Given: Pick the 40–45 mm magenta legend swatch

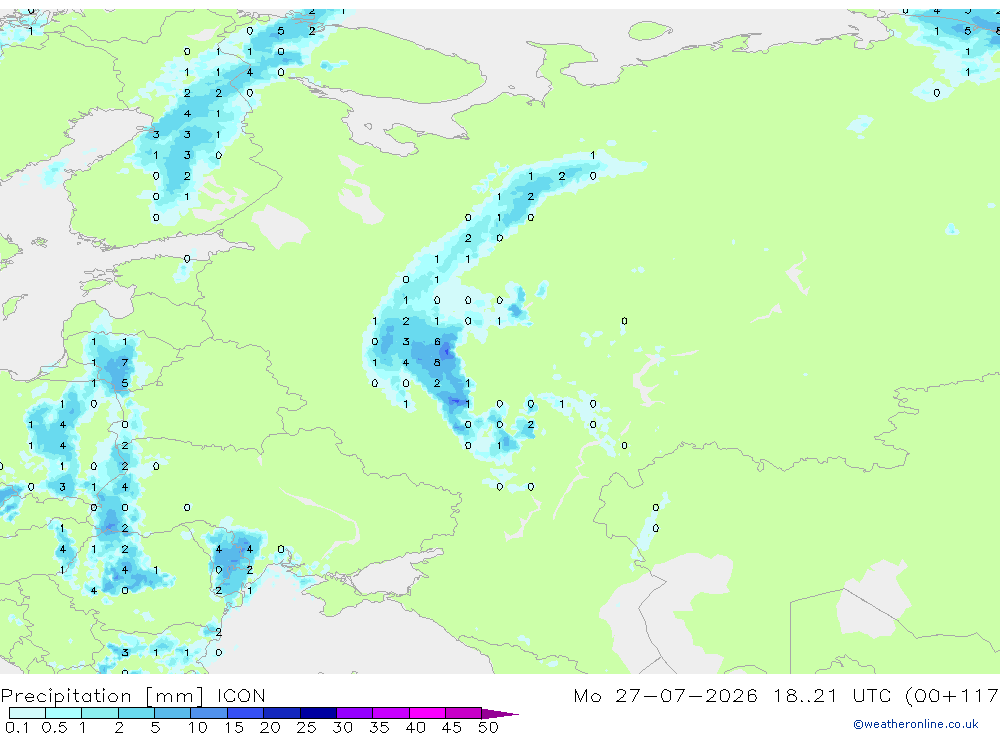Looking at the screenshot, I should 427,713.
